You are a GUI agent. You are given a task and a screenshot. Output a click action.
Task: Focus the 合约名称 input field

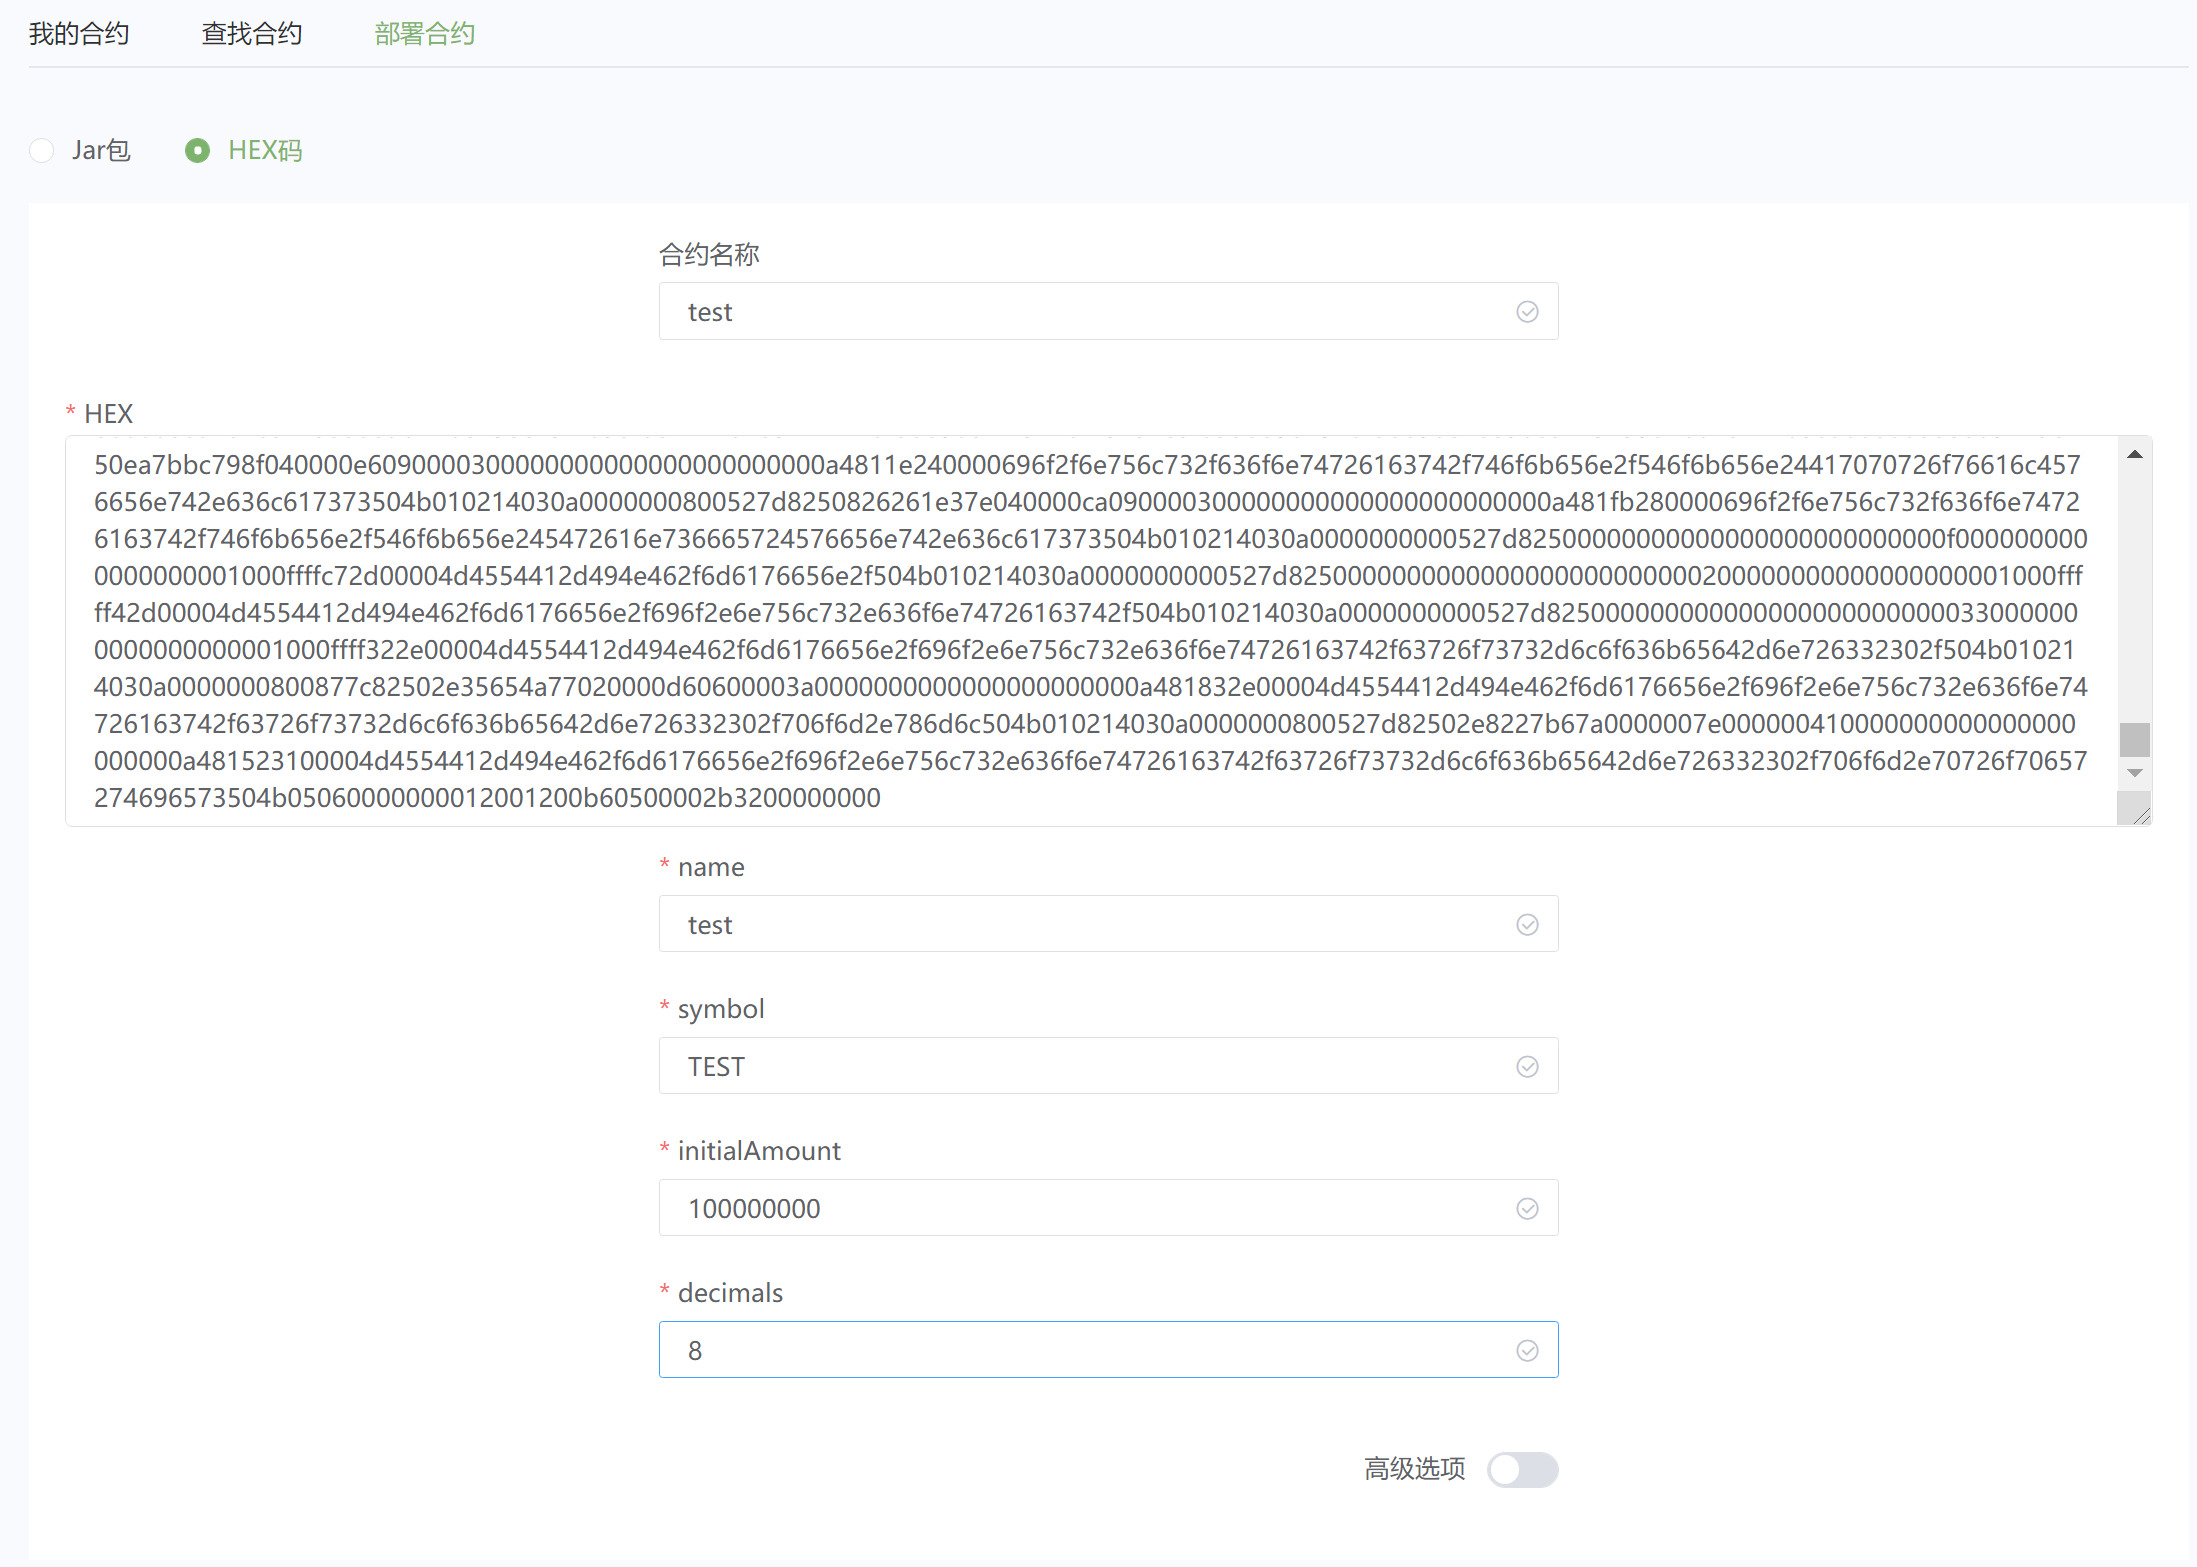click(x=1090, y=312)
